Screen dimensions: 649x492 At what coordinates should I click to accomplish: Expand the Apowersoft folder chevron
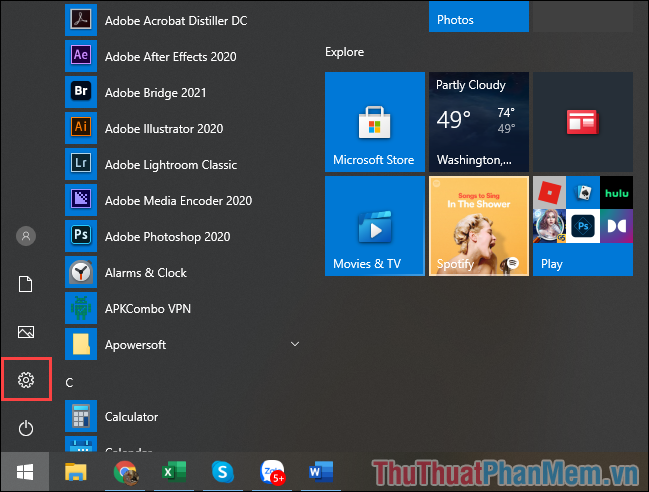coord(295,344)
